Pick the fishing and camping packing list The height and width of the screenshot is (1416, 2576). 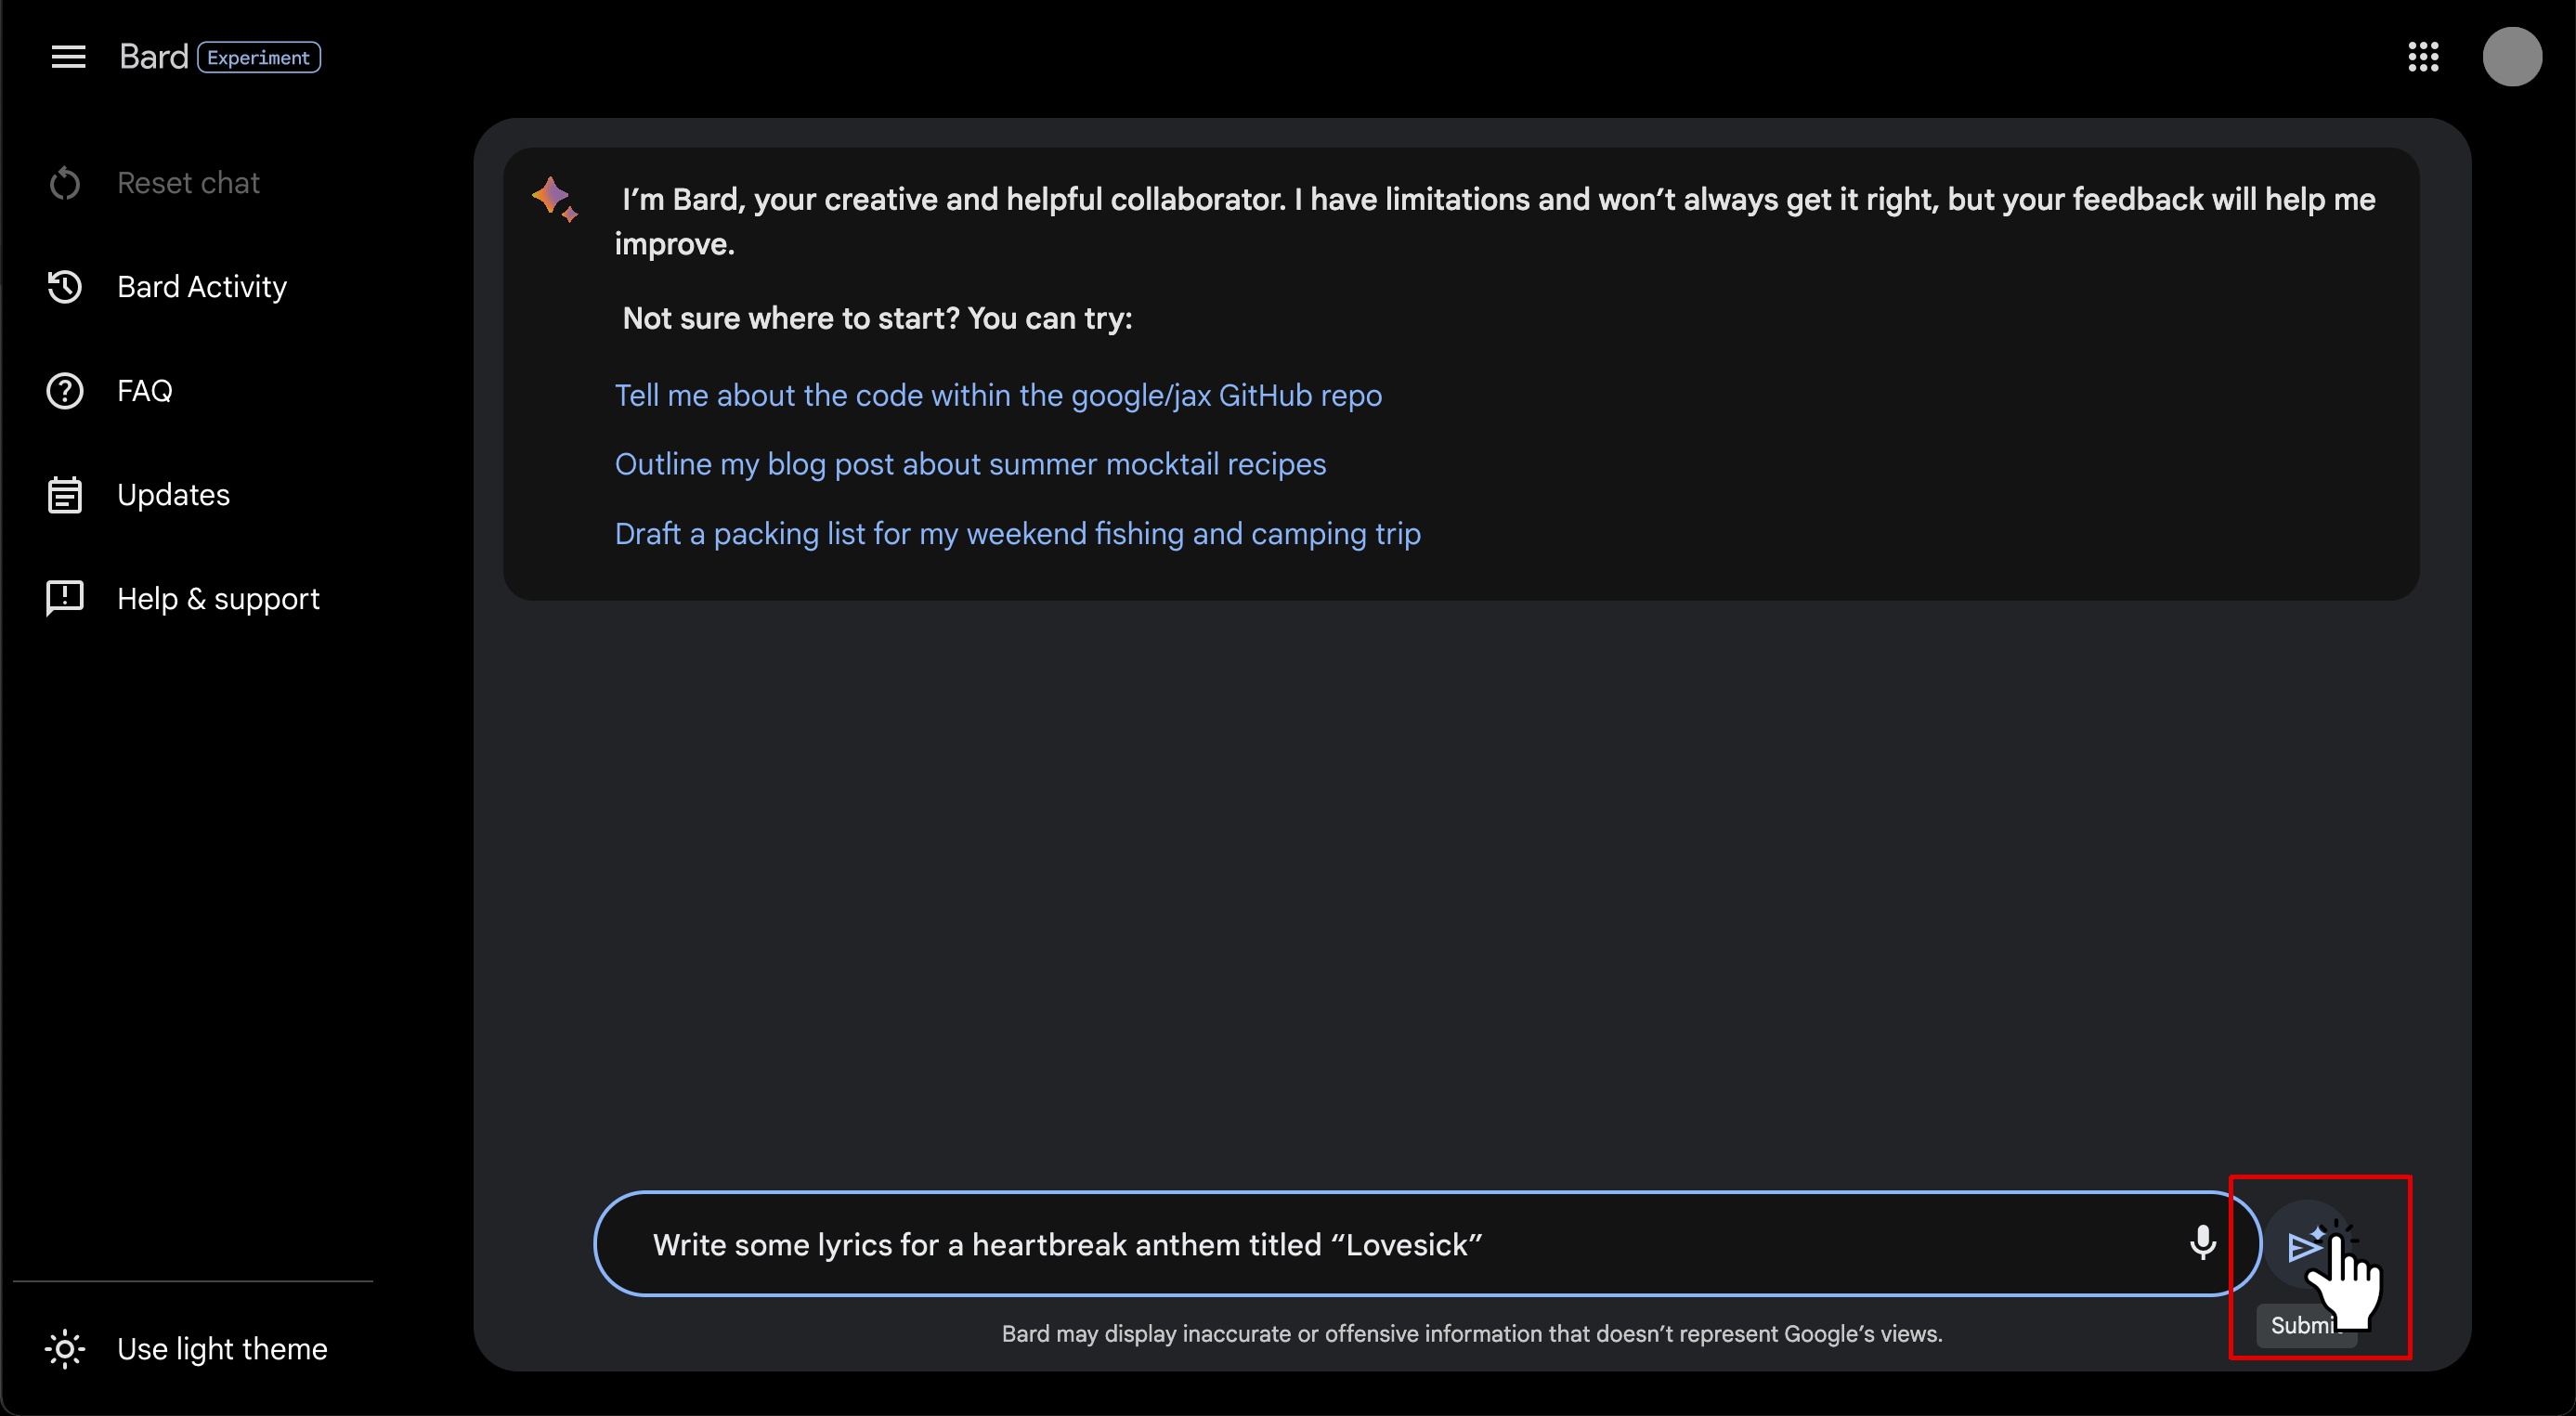tap(1017, 534)
